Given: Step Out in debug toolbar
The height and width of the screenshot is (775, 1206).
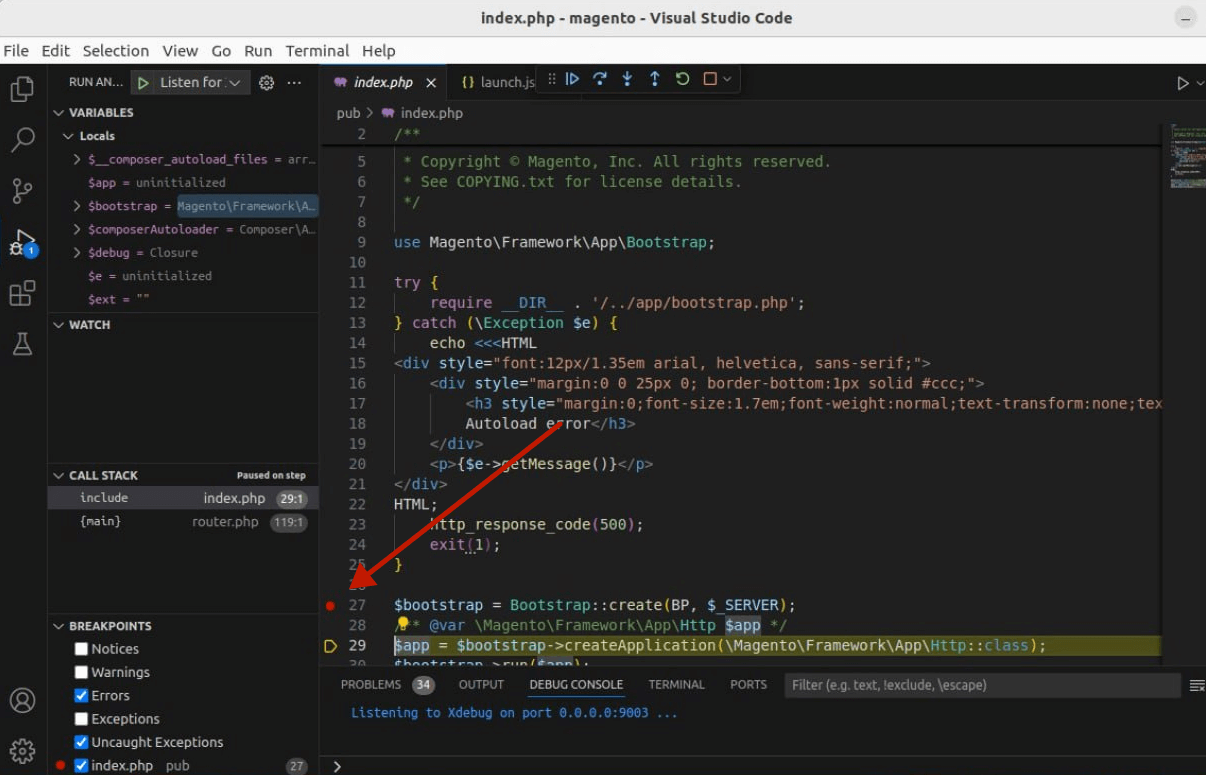Looking at the screenshot, I should click(655, 79).
